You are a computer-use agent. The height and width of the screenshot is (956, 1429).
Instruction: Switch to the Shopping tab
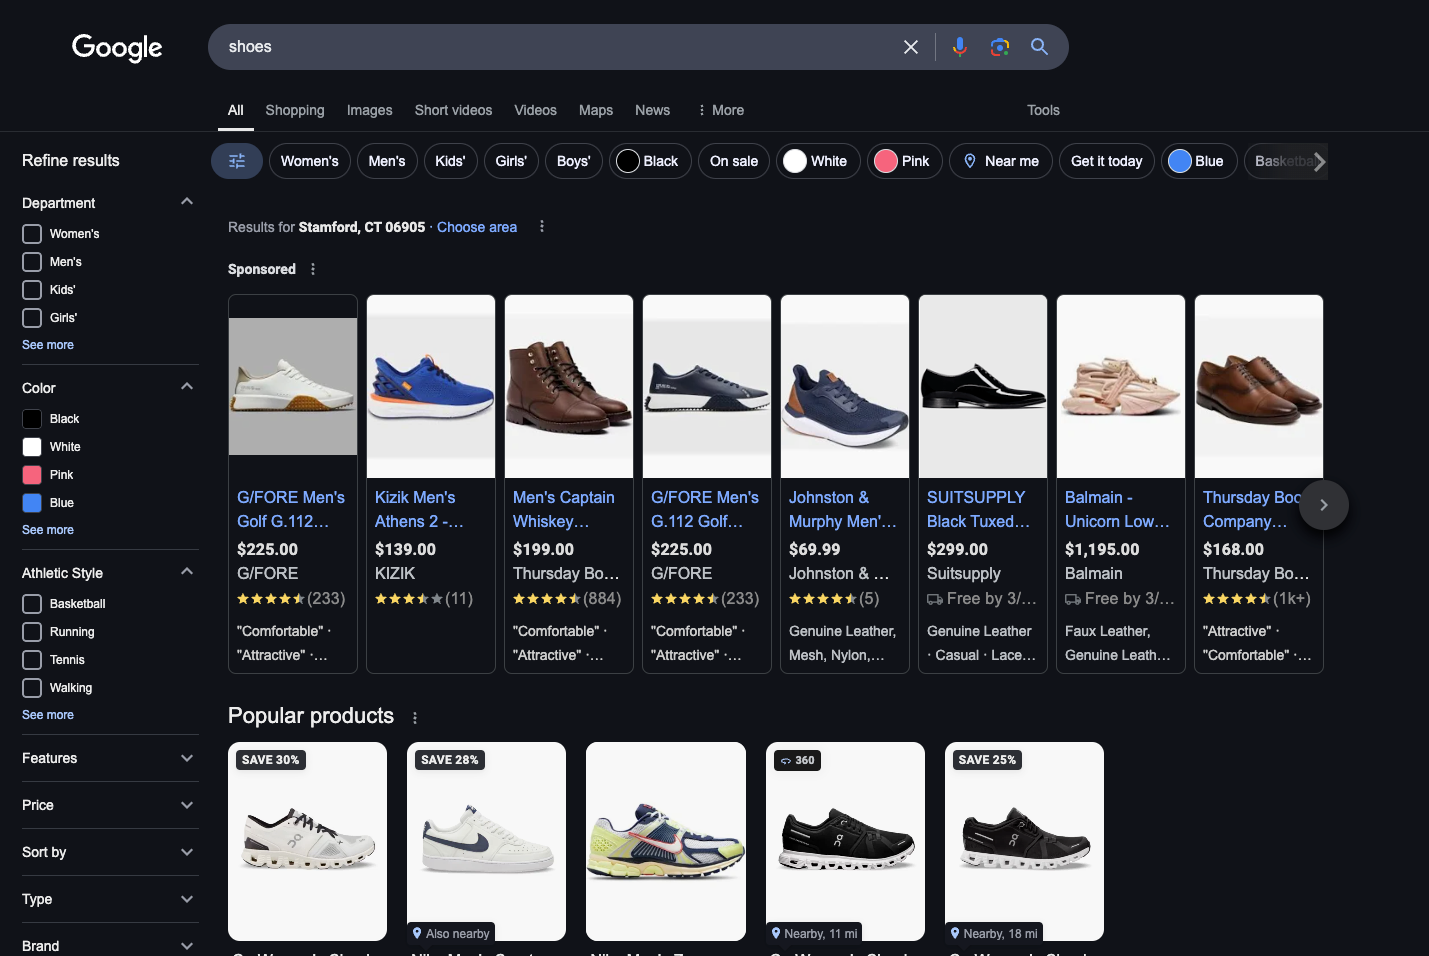(295, 110)
